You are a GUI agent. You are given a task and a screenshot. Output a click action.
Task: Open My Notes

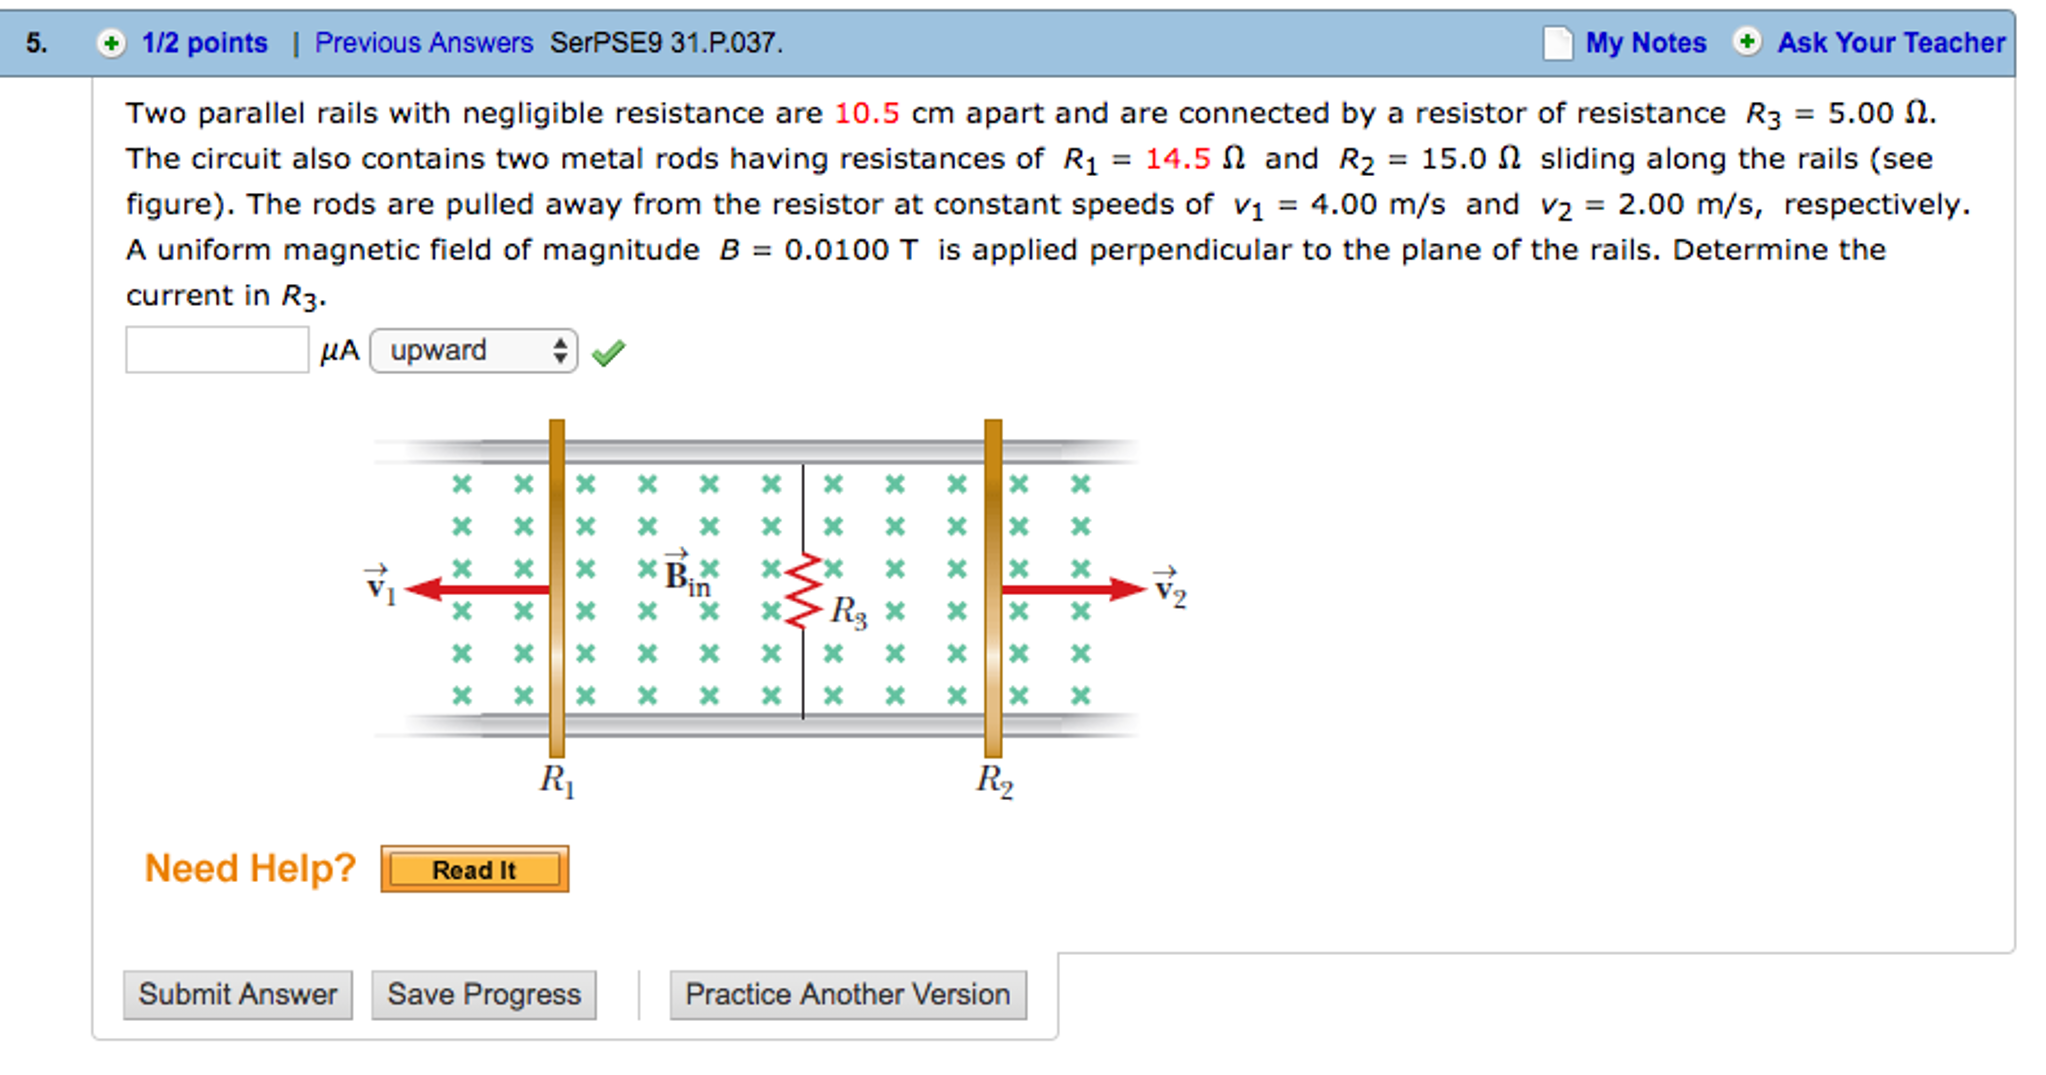[1645, 43]
